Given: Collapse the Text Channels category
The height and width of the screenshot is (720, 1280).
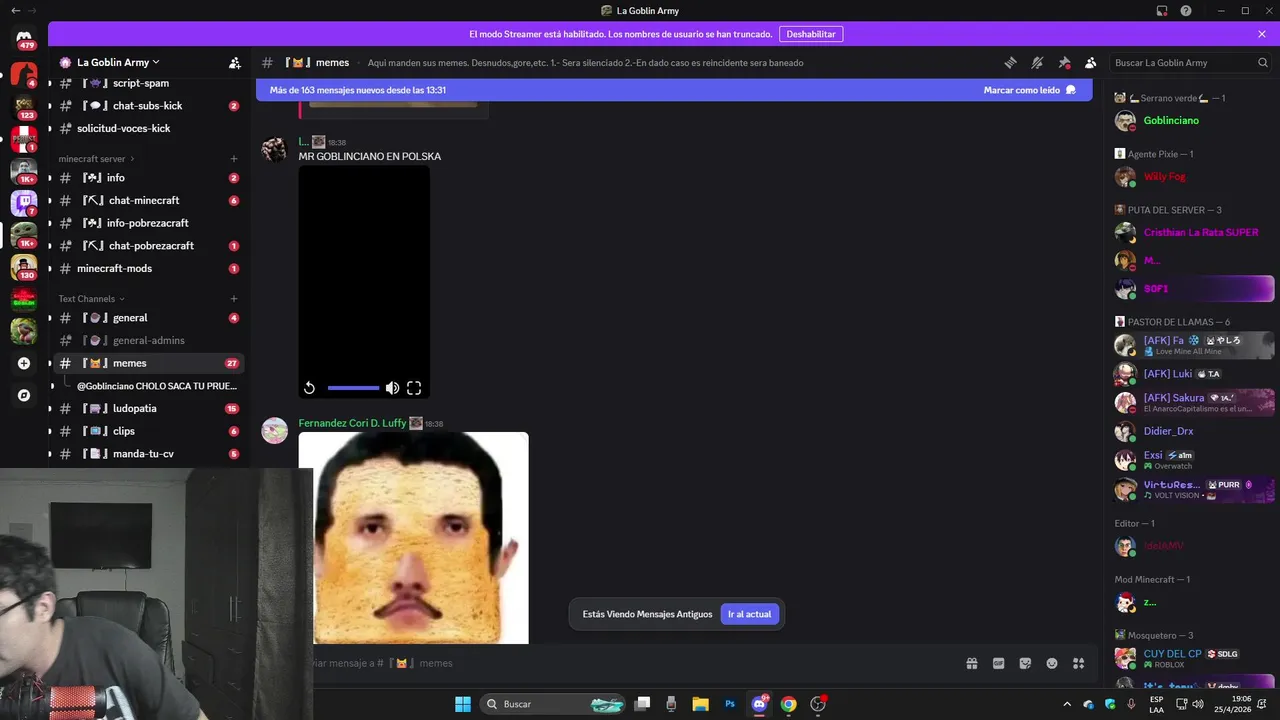Looking at the screenshot, I should [x=91, y=299].
